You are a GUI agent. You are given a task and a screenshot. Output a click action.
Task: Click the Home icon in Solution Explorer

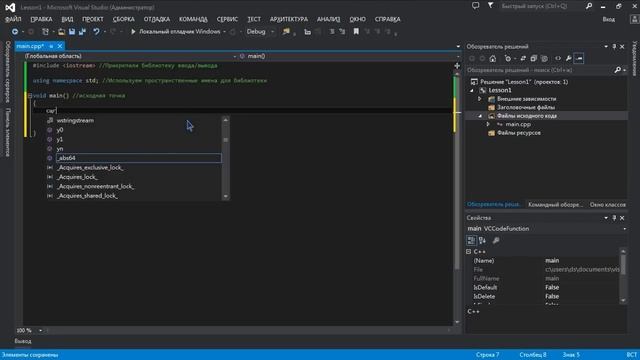(493, 58)
